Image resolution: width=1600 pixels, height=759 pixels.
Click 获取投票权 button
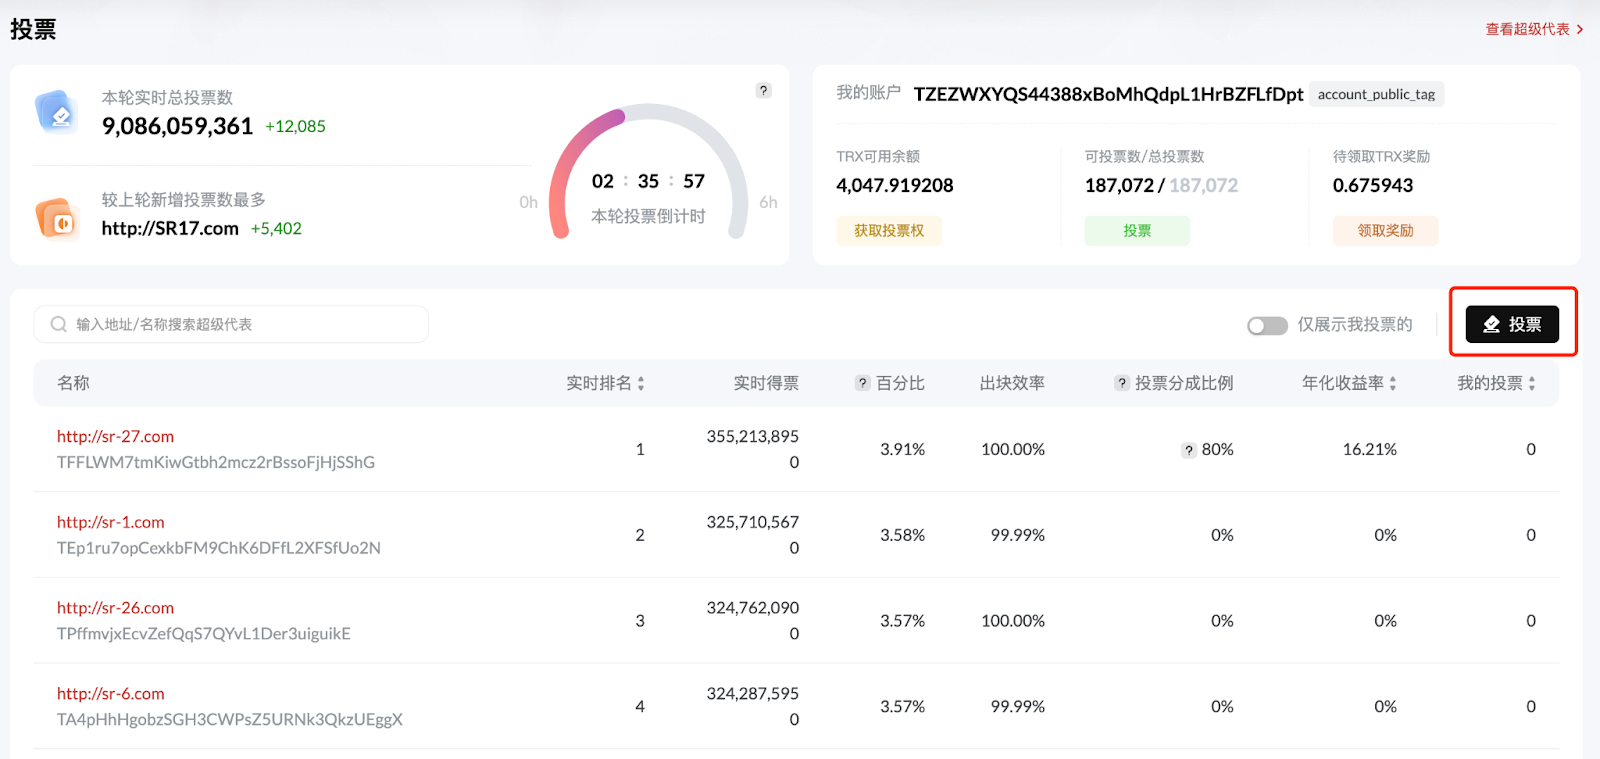pos(889,230)
